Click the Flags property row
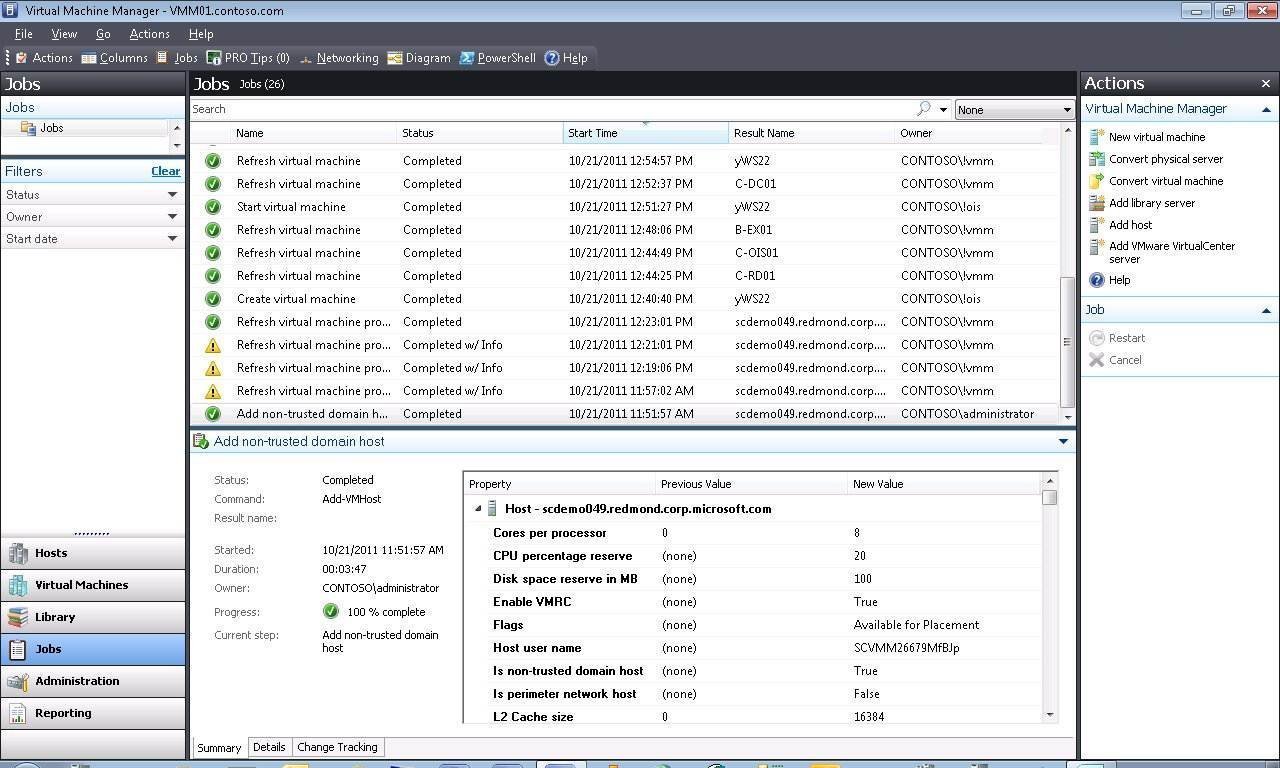Screen dimensions: 1280x768 pos(753,625)
